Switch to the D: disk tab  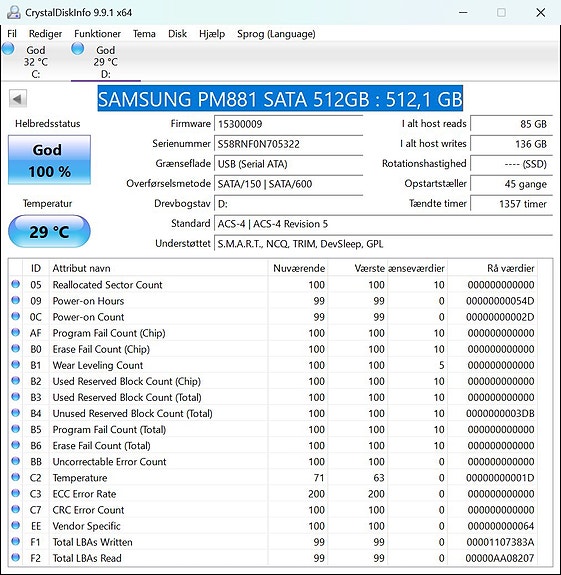tap(106, 62)
